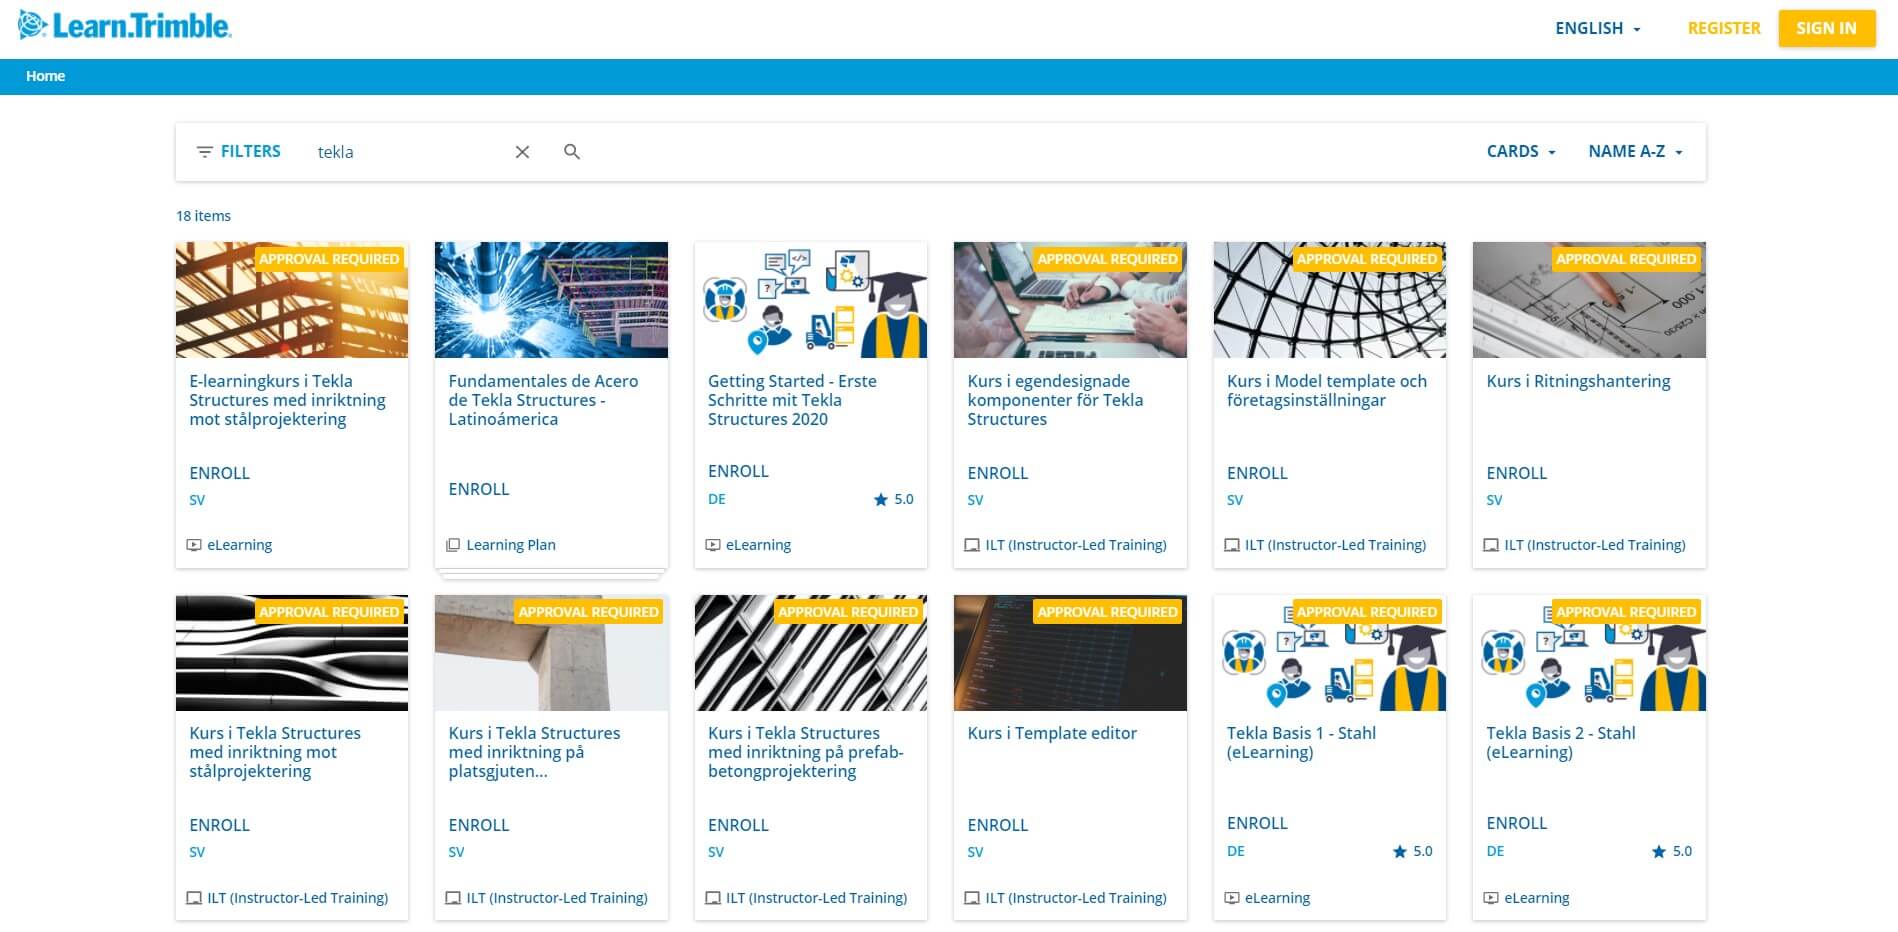
Task: Click ENROLL on Getting Started Erste Schritte card
Action: (738, 471)
